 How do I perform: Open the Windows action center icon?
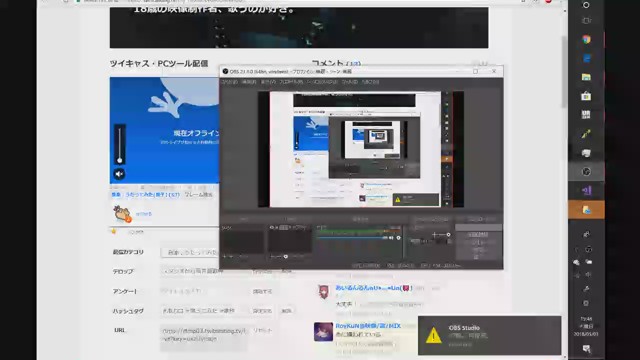(586, 348)
